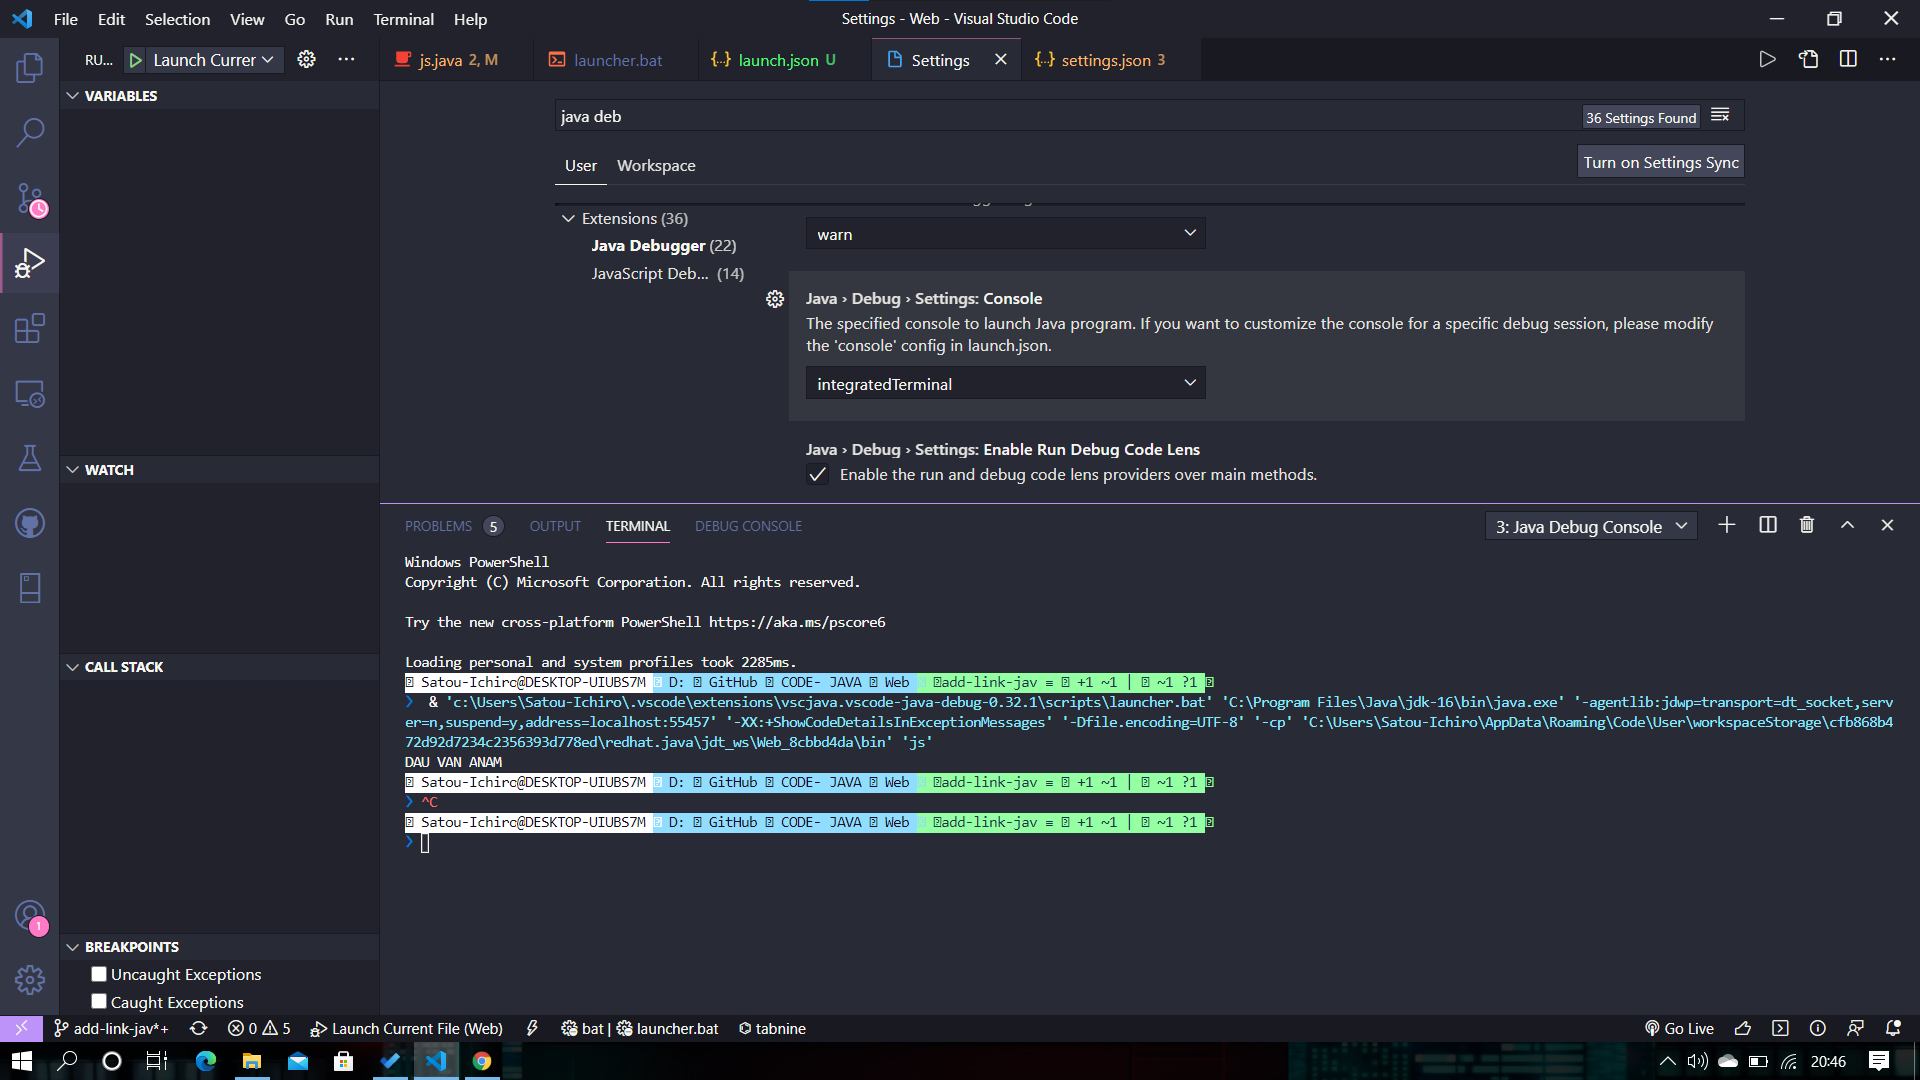
Task: Open the Console setting integratedTerminal dropdown
Action: pyautogui.click(x=1005, y=384)
